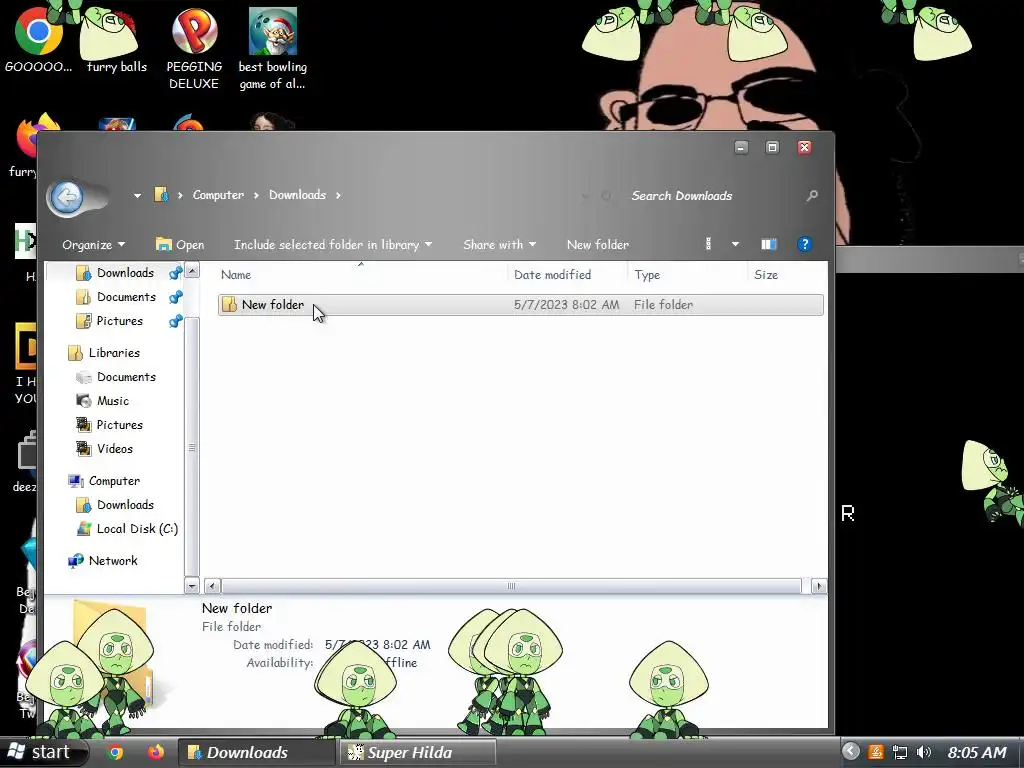Open Documents library in sidebar

point(126,377)
